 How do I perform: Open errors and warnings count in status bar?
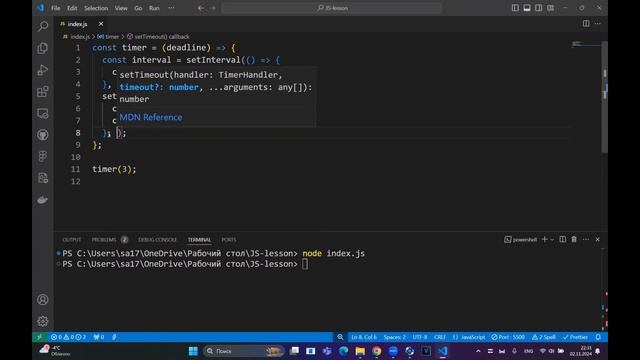pos(68,337)
